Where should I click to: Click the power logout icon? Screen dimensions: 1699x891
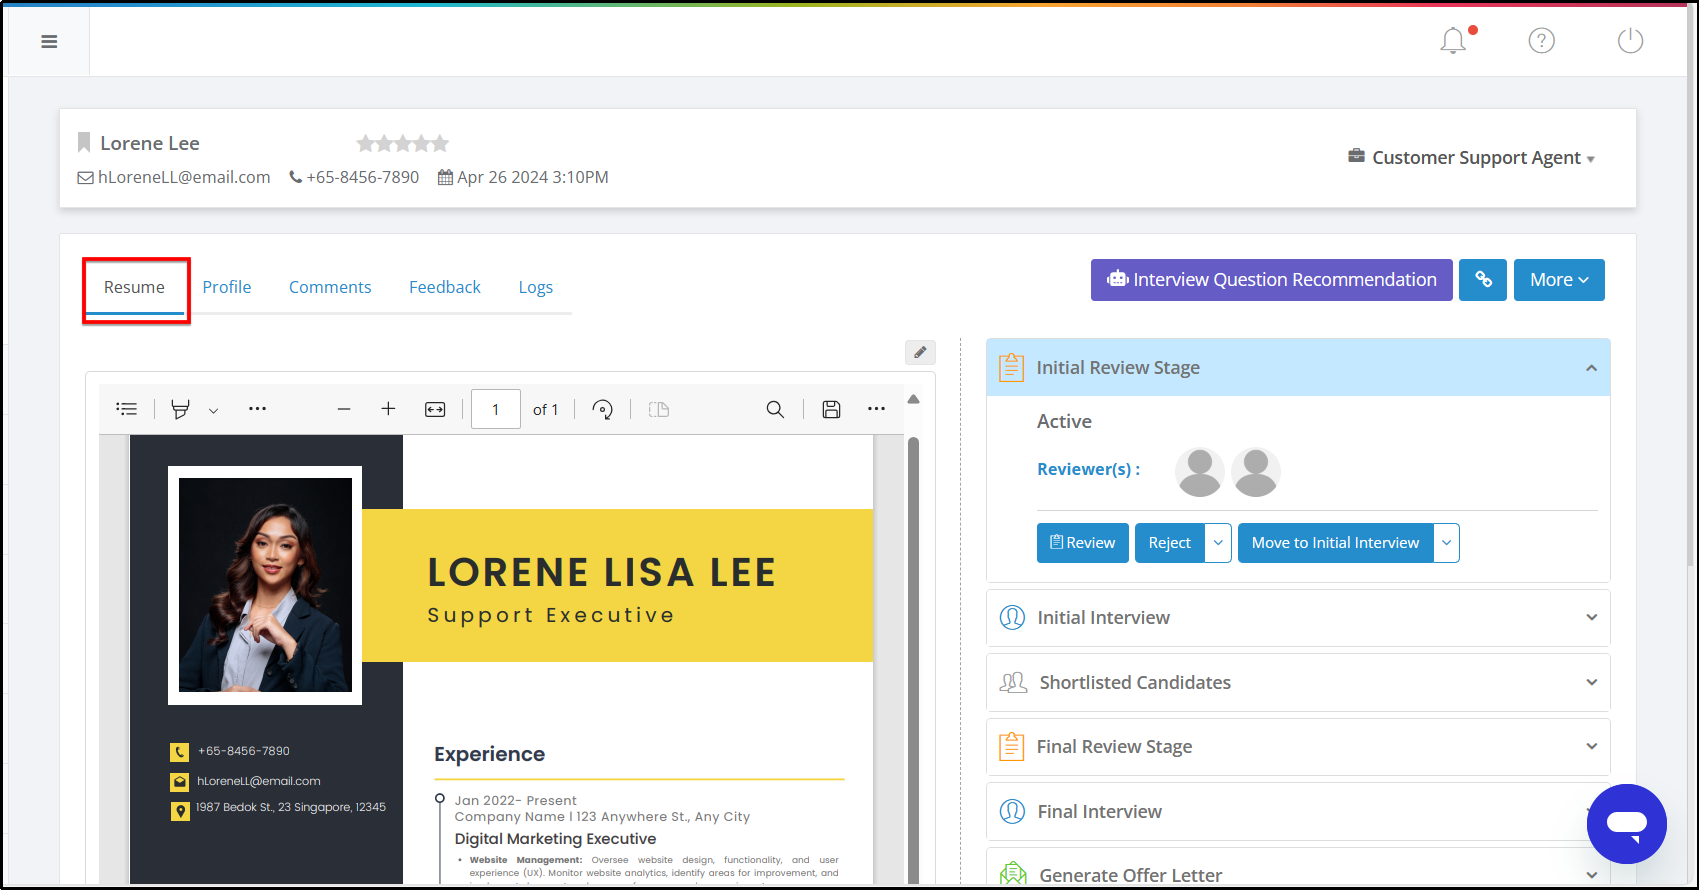(x=1630, y=41)
